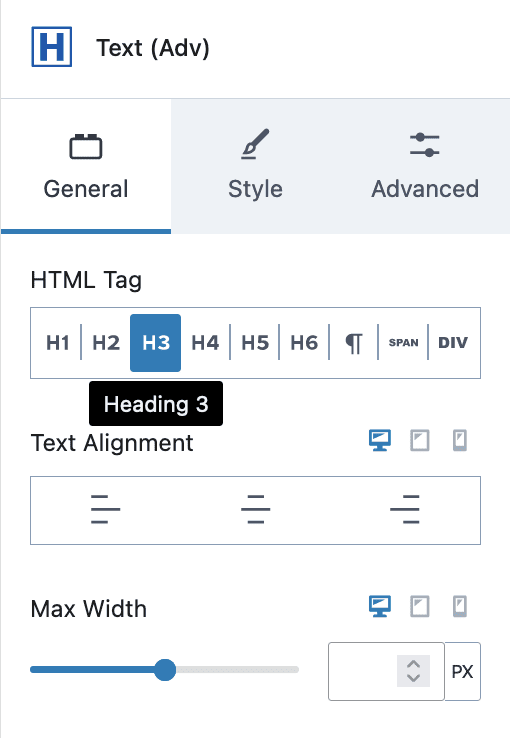Set HTML tag to H2

[106, 343]
